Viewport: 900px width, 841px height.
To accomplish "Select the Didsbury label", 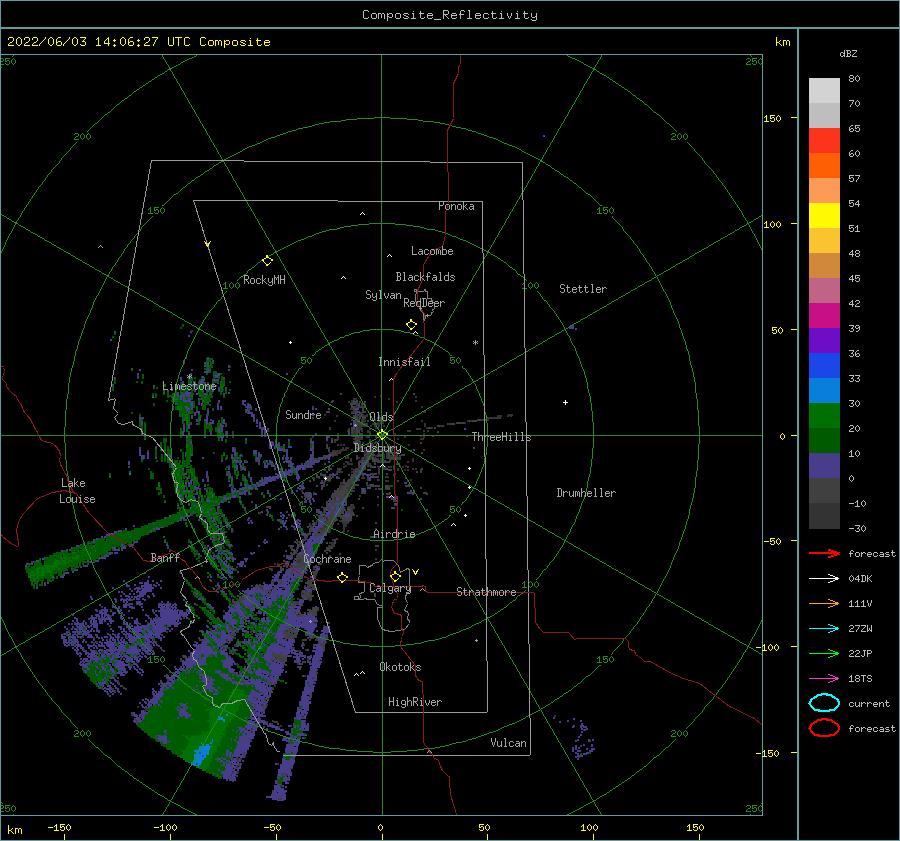I will (377, 448).
